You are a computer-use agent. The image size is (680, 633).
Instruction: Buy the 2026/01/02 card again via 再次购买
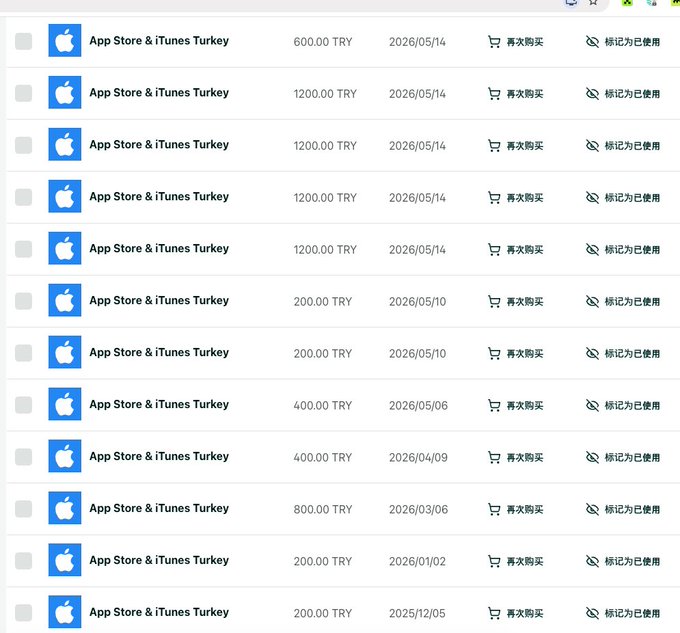point(516,561)
